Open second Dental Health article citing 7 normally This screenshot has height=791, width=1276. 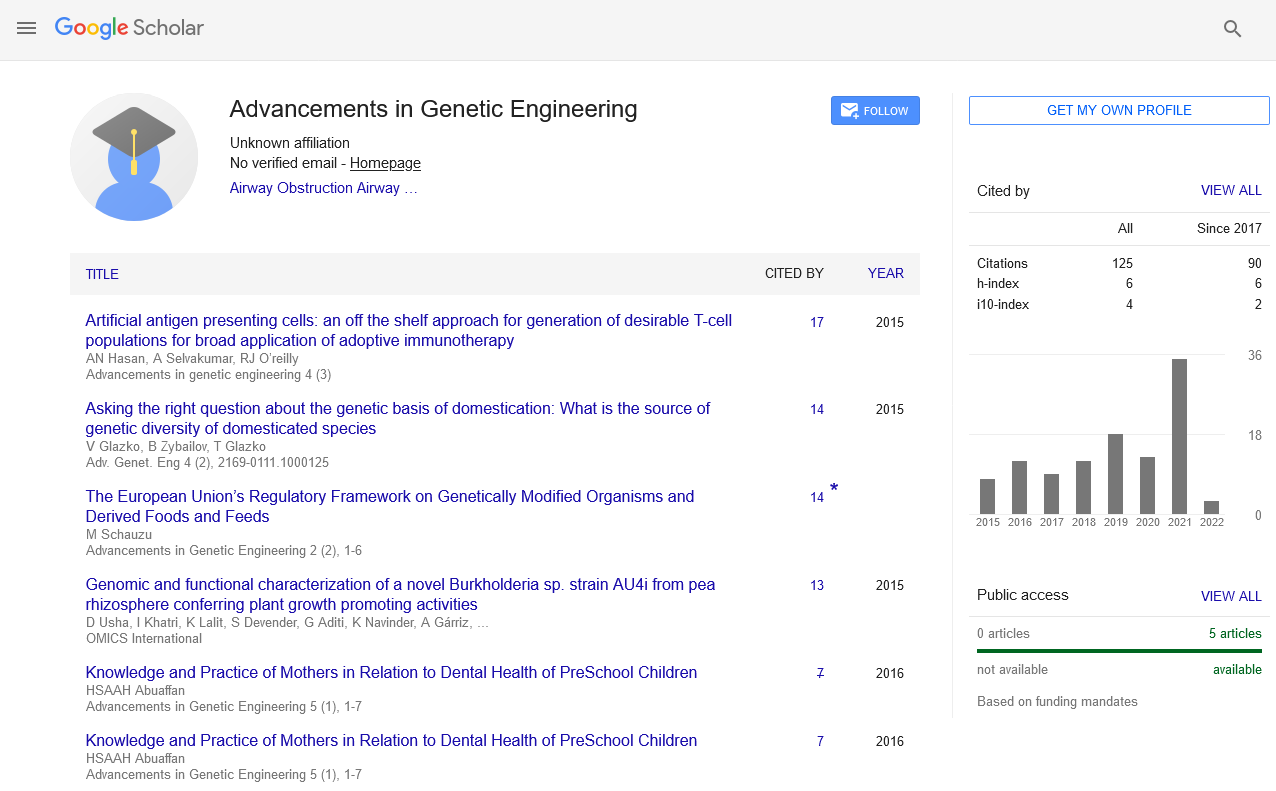click(391, 741)
